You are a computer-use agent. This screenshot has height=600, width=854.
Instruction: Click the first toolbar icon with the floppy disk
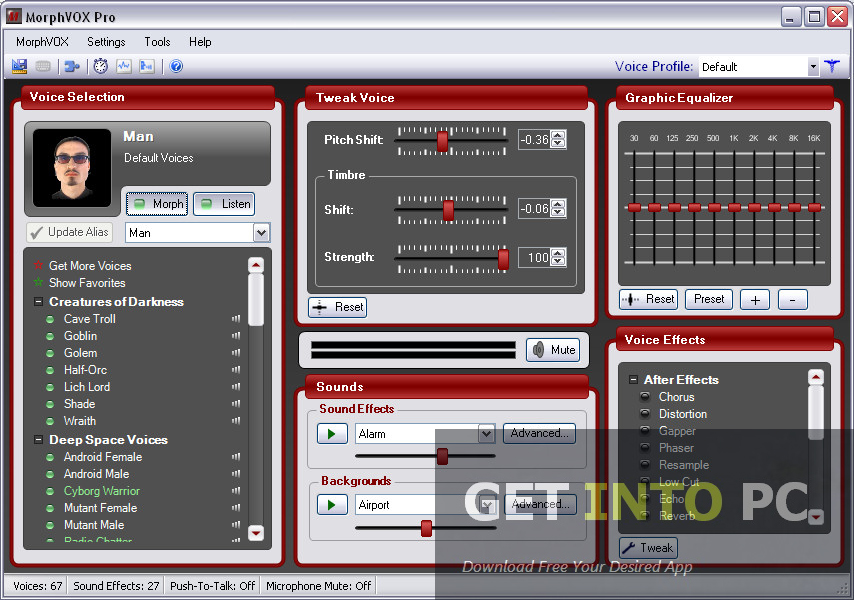click(x=20, y=66)
